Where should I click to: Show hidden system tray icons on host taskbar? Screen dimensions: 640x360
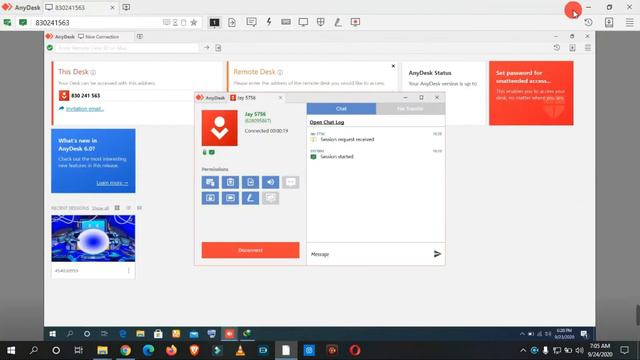523,350
